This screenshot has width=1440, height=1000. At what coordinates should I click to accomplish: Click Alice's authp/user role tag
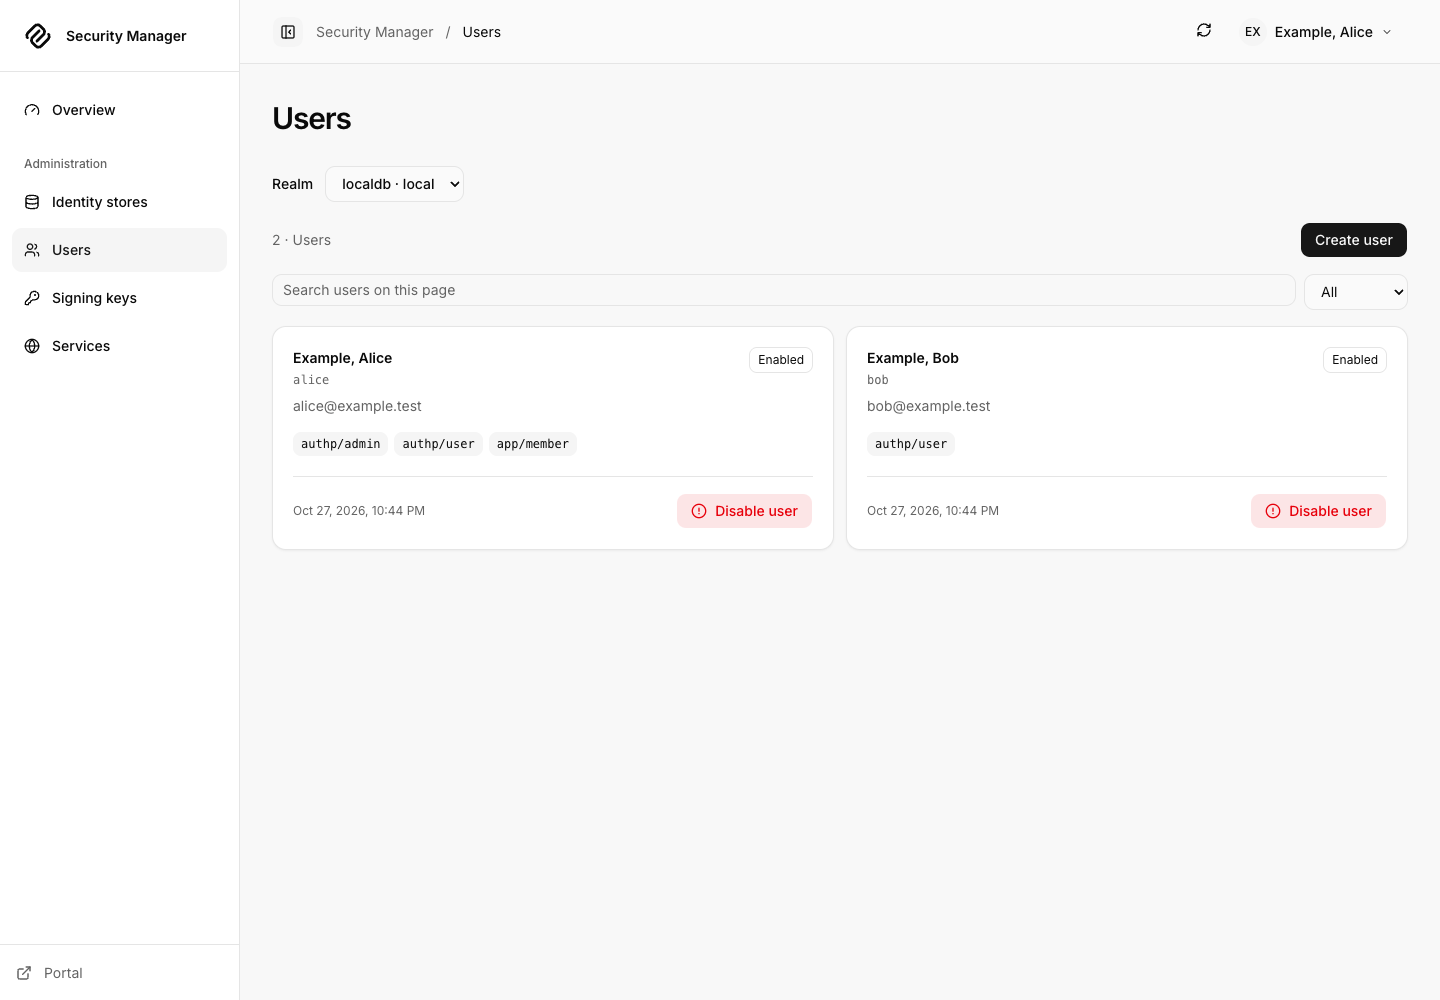439,444
